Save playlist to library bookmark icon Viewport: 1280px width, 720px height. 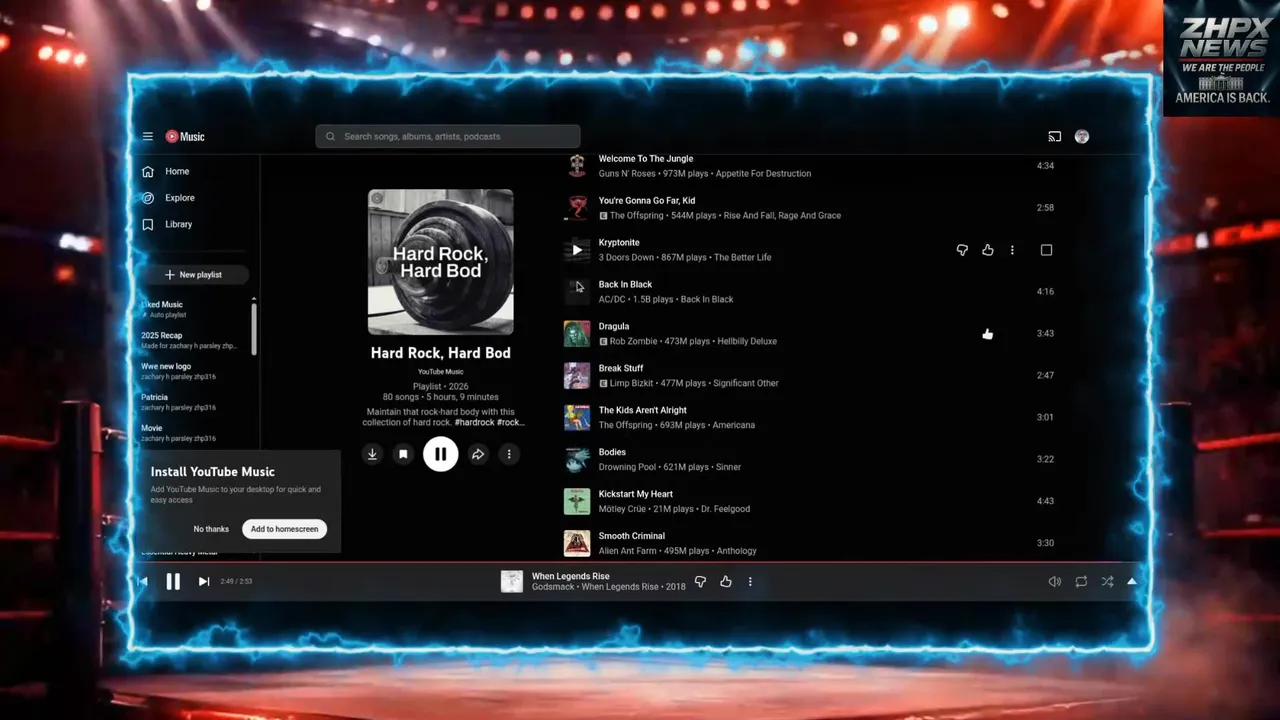403,454
